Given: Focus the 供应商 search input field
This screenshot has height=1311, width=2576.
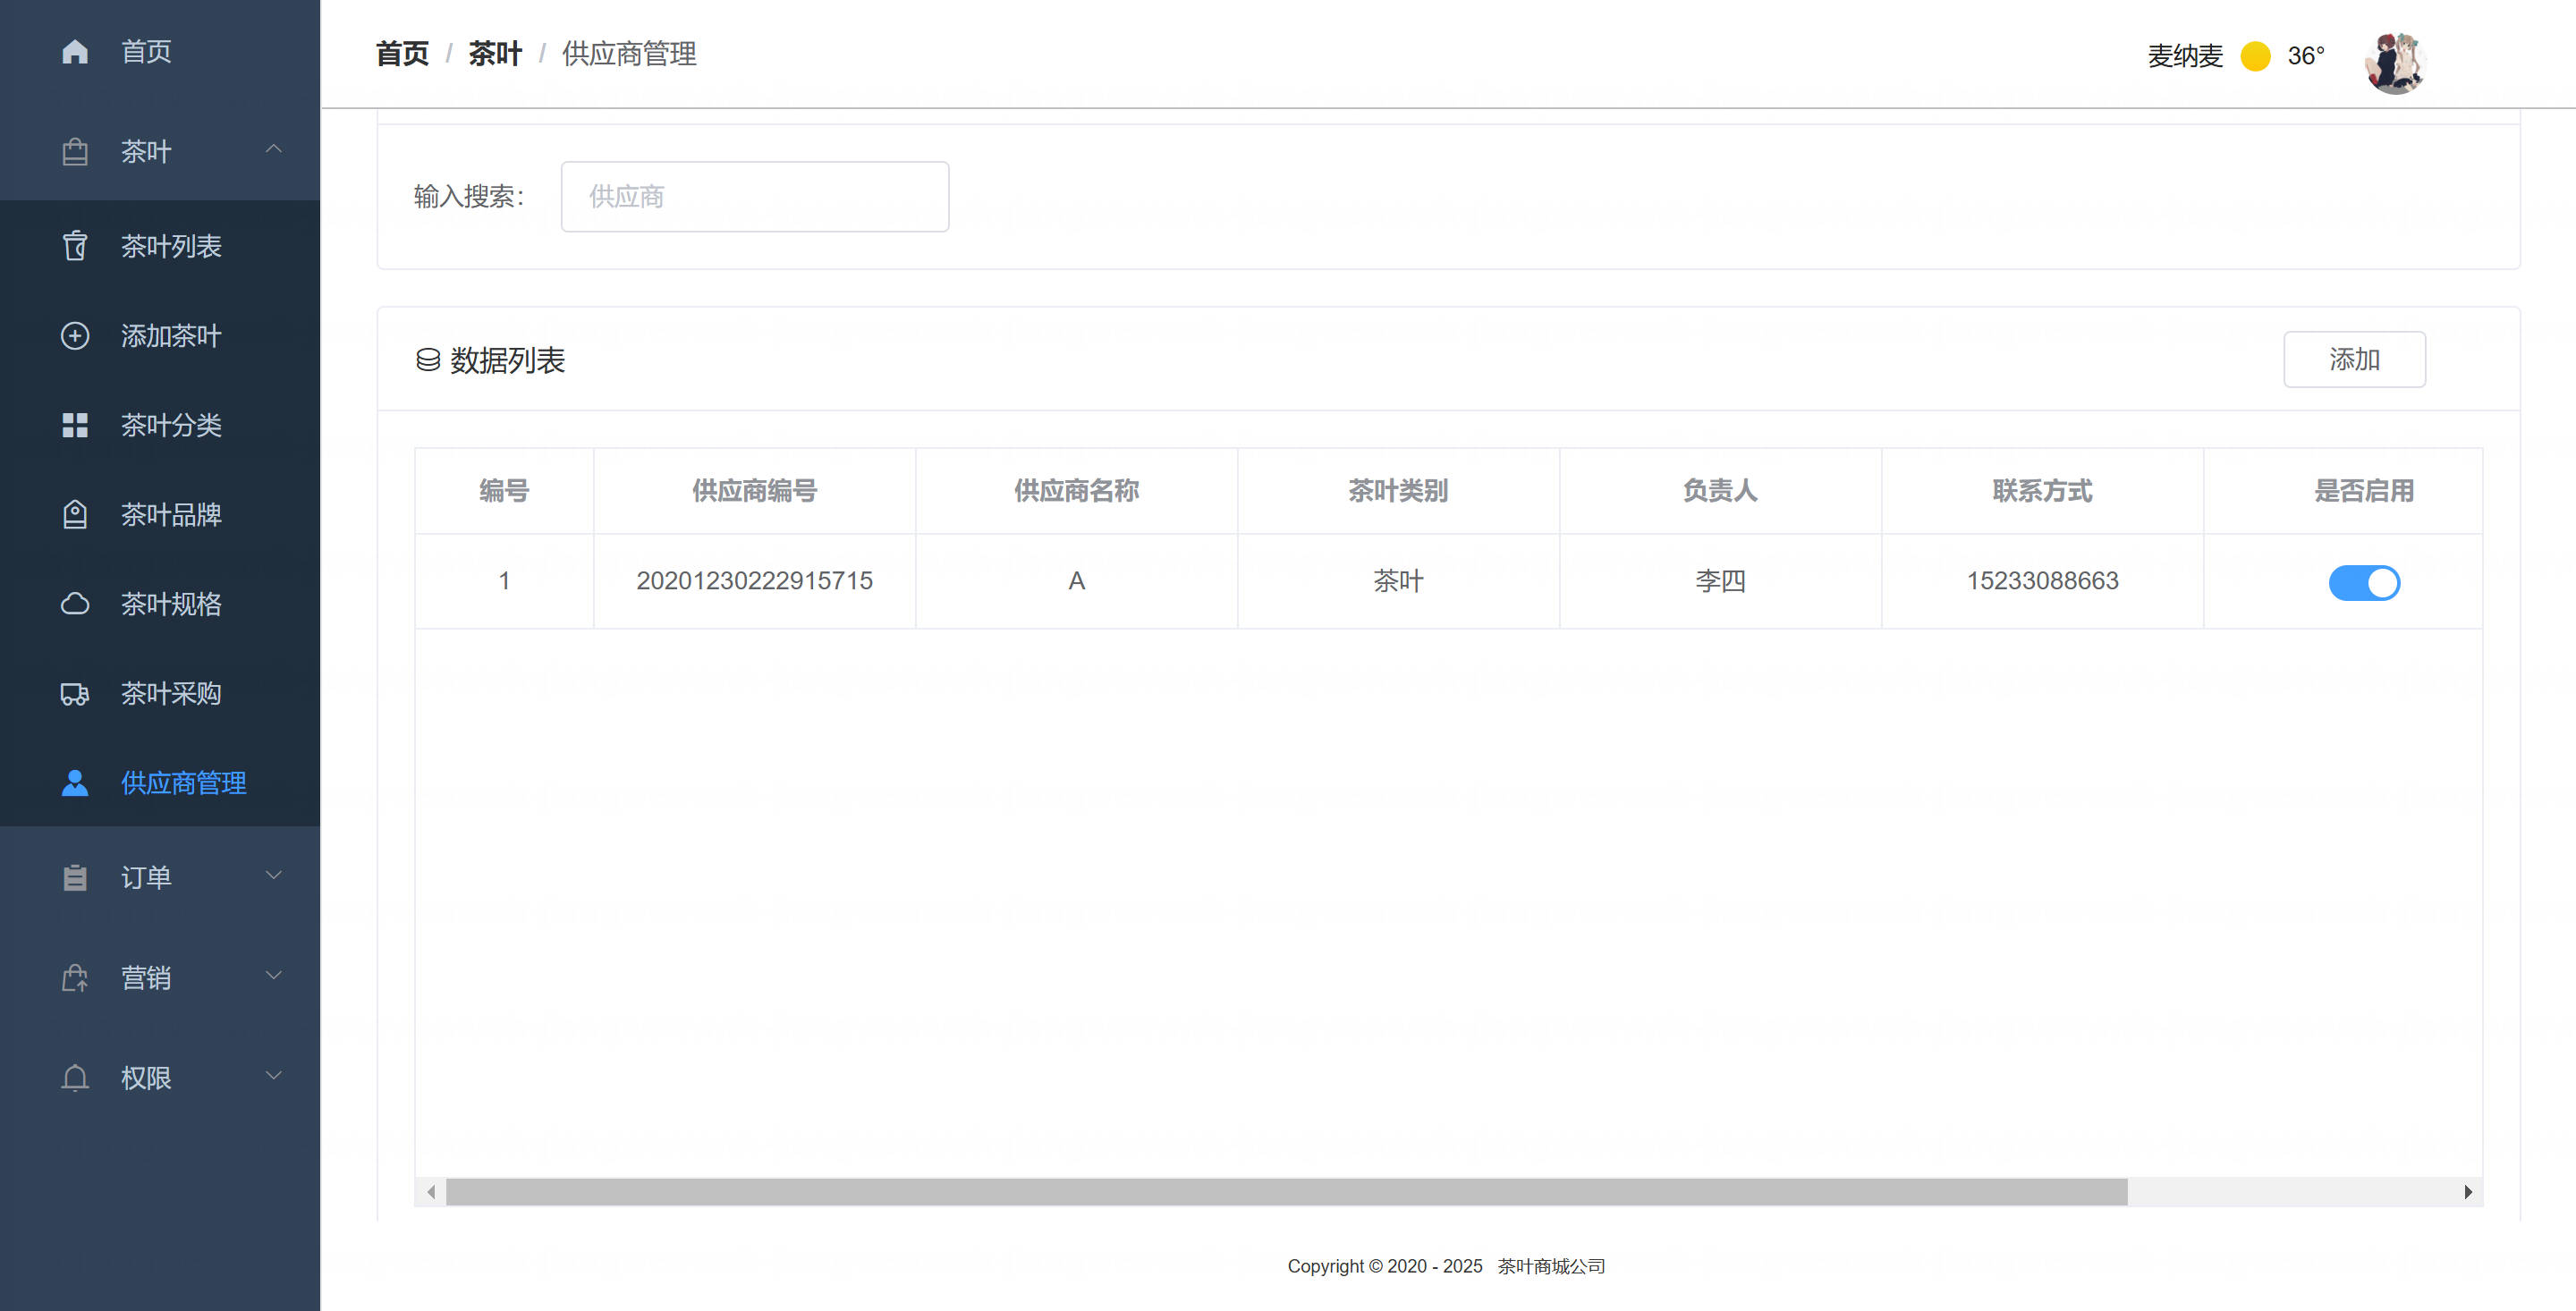Looking at the screenshot, I should [754, 197].
